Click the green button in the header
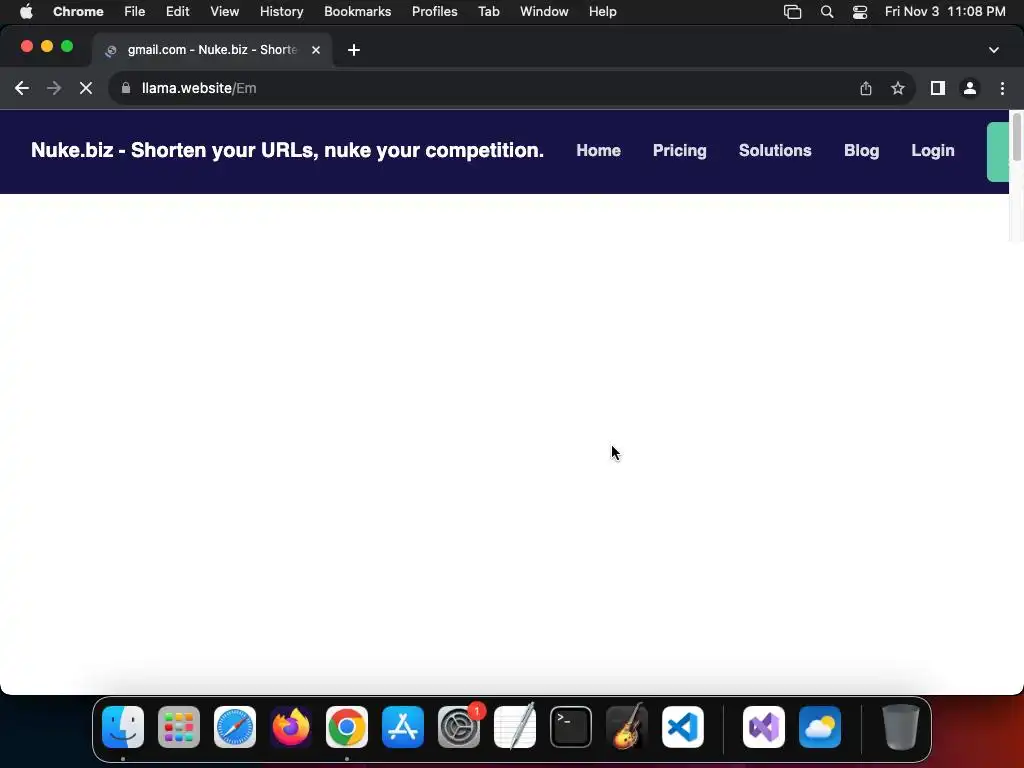This screenshot has height=768, width=1024. [998, 152]
